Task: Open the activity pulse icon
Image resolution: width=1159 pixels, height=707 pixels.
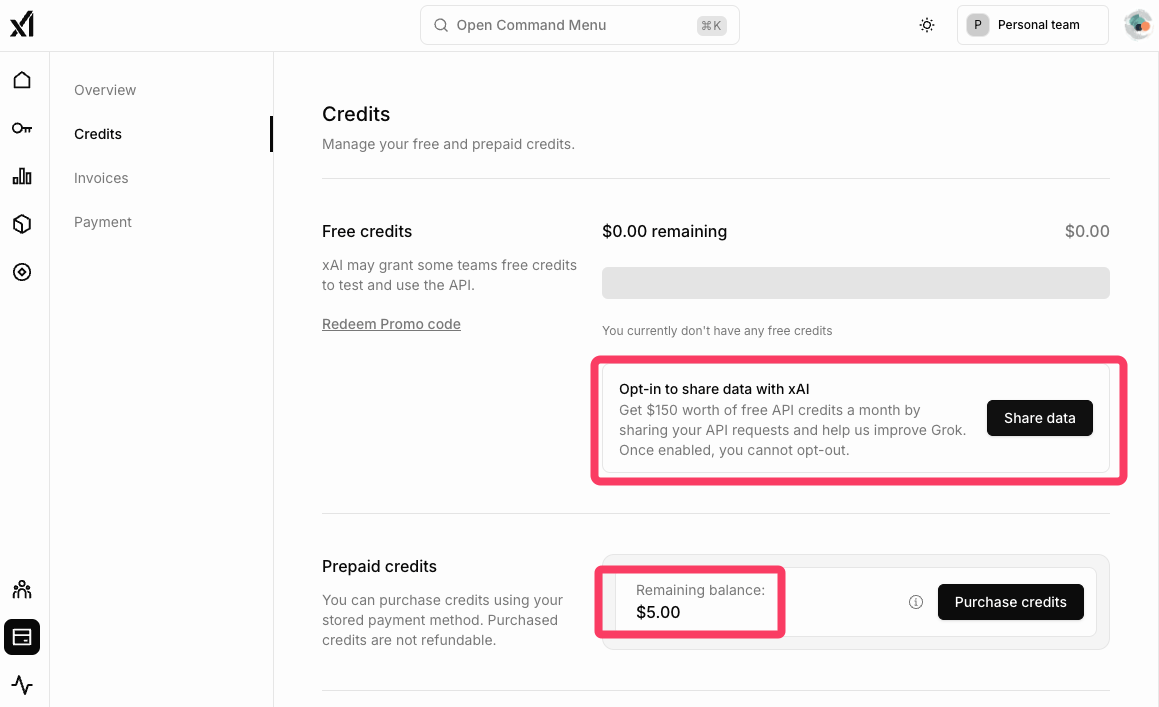Action: point(22,685)
